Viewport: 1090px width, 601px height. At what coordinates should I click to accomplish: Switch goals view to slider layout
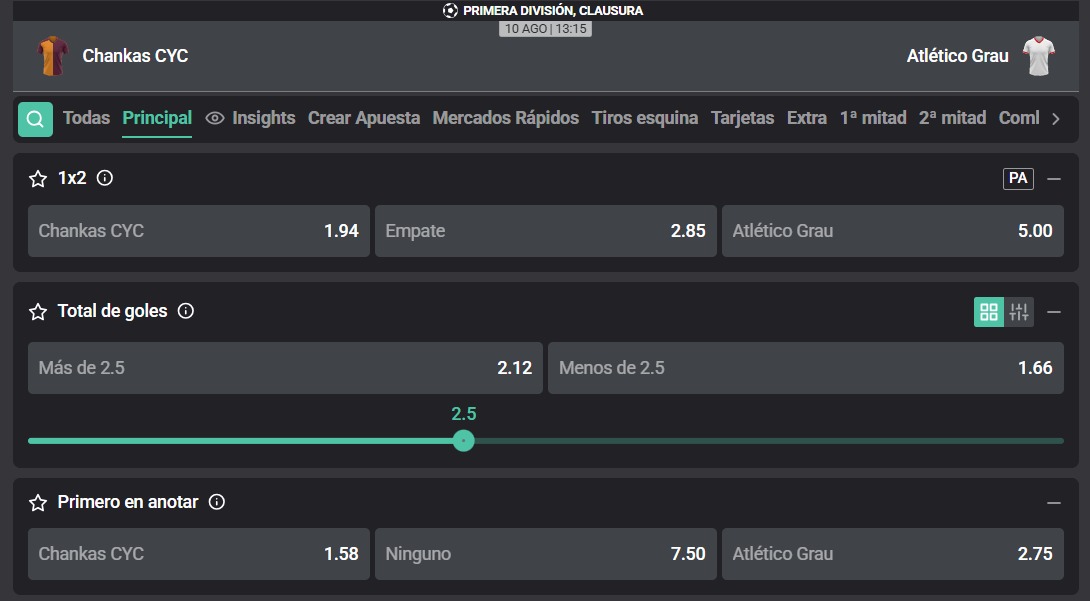tap(1019, 312)
